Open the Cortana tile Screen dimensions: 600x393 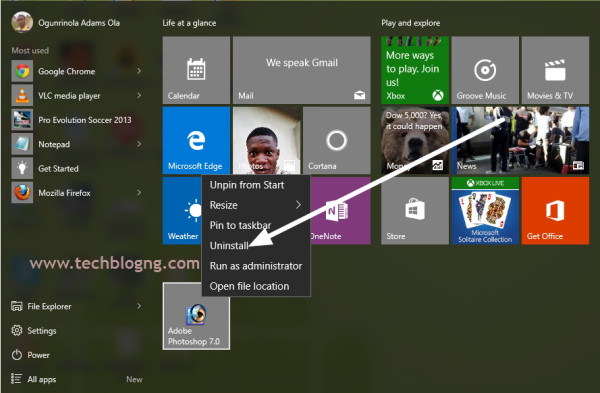(x=337, y=140)
